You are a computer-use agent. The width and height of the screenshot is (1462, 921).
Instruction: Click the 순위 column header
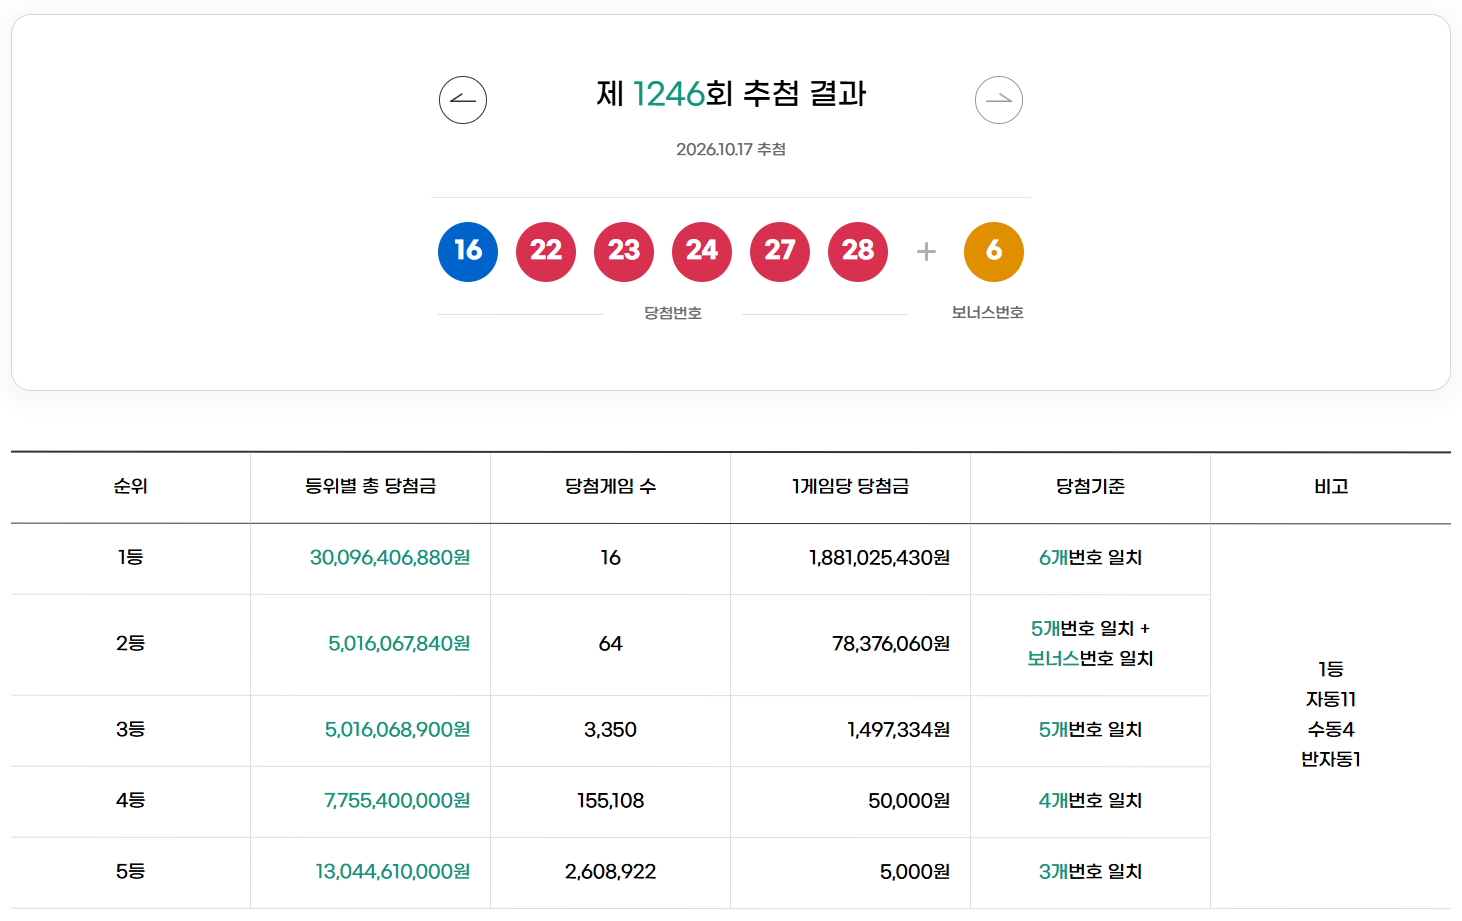131,486
